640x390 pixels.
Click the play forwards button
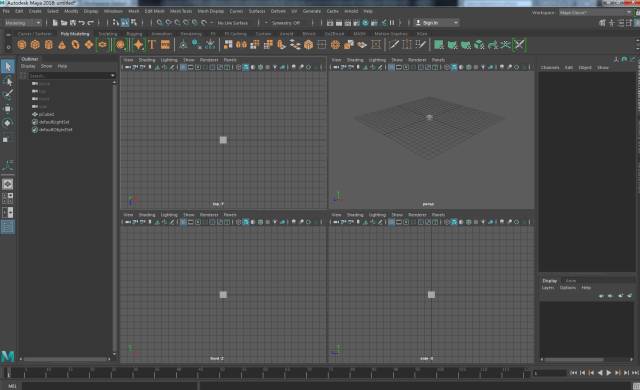(x=609, y=373)
